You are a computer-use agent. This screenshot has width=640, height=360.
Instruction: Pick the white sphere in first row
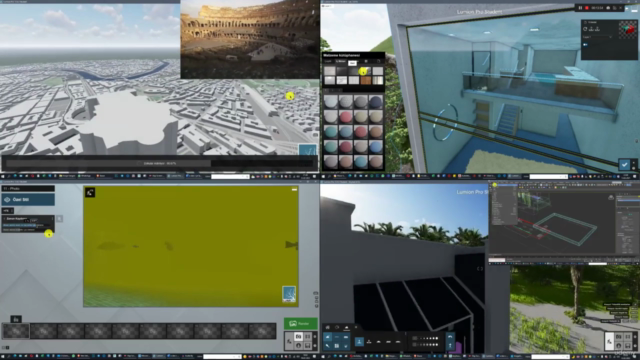[331, 102]
